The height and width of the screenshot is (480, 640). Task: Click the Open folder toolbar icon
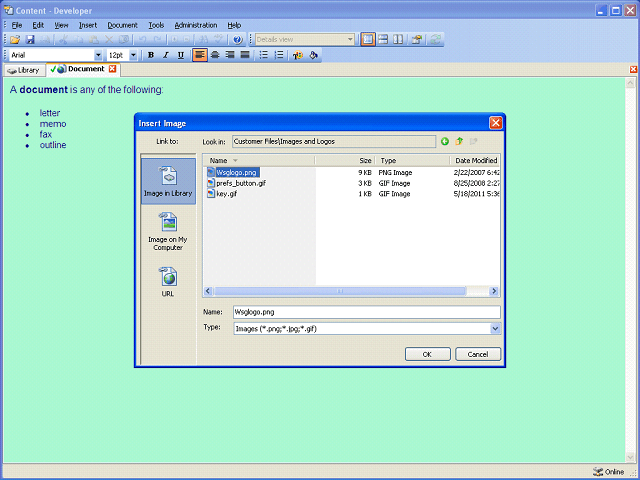click(x=15, y=40)
